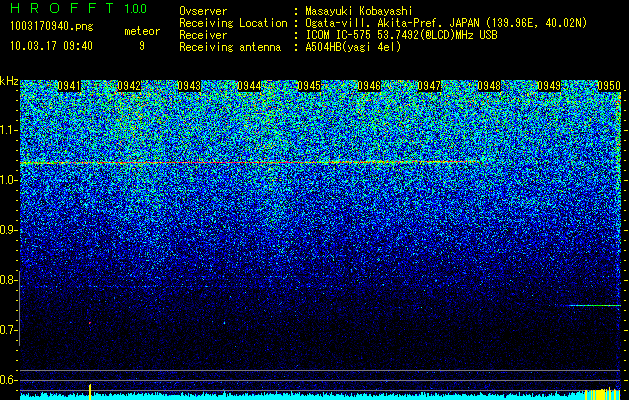
Task: Click the antenna value A504HB(yagi 4el)
Action: coord(353,47)
